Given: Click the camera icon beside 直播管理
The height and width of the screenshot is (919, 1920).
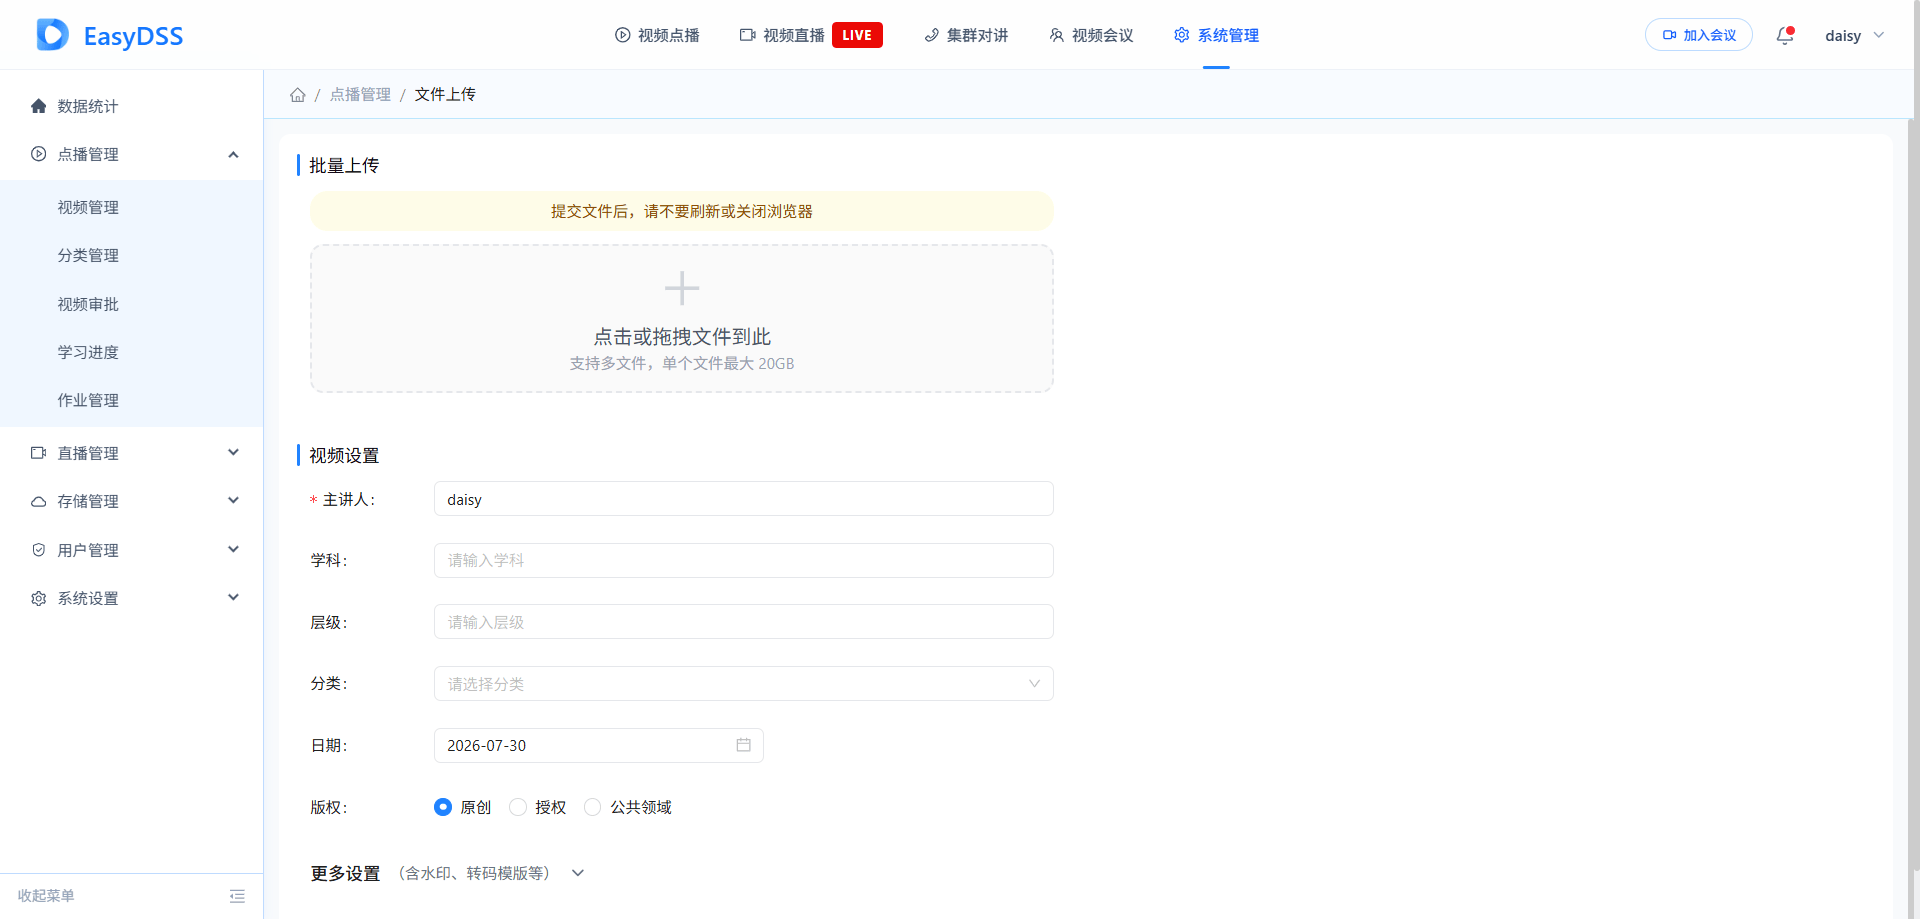Looking at the screenshot, I should tap(39, 453).
